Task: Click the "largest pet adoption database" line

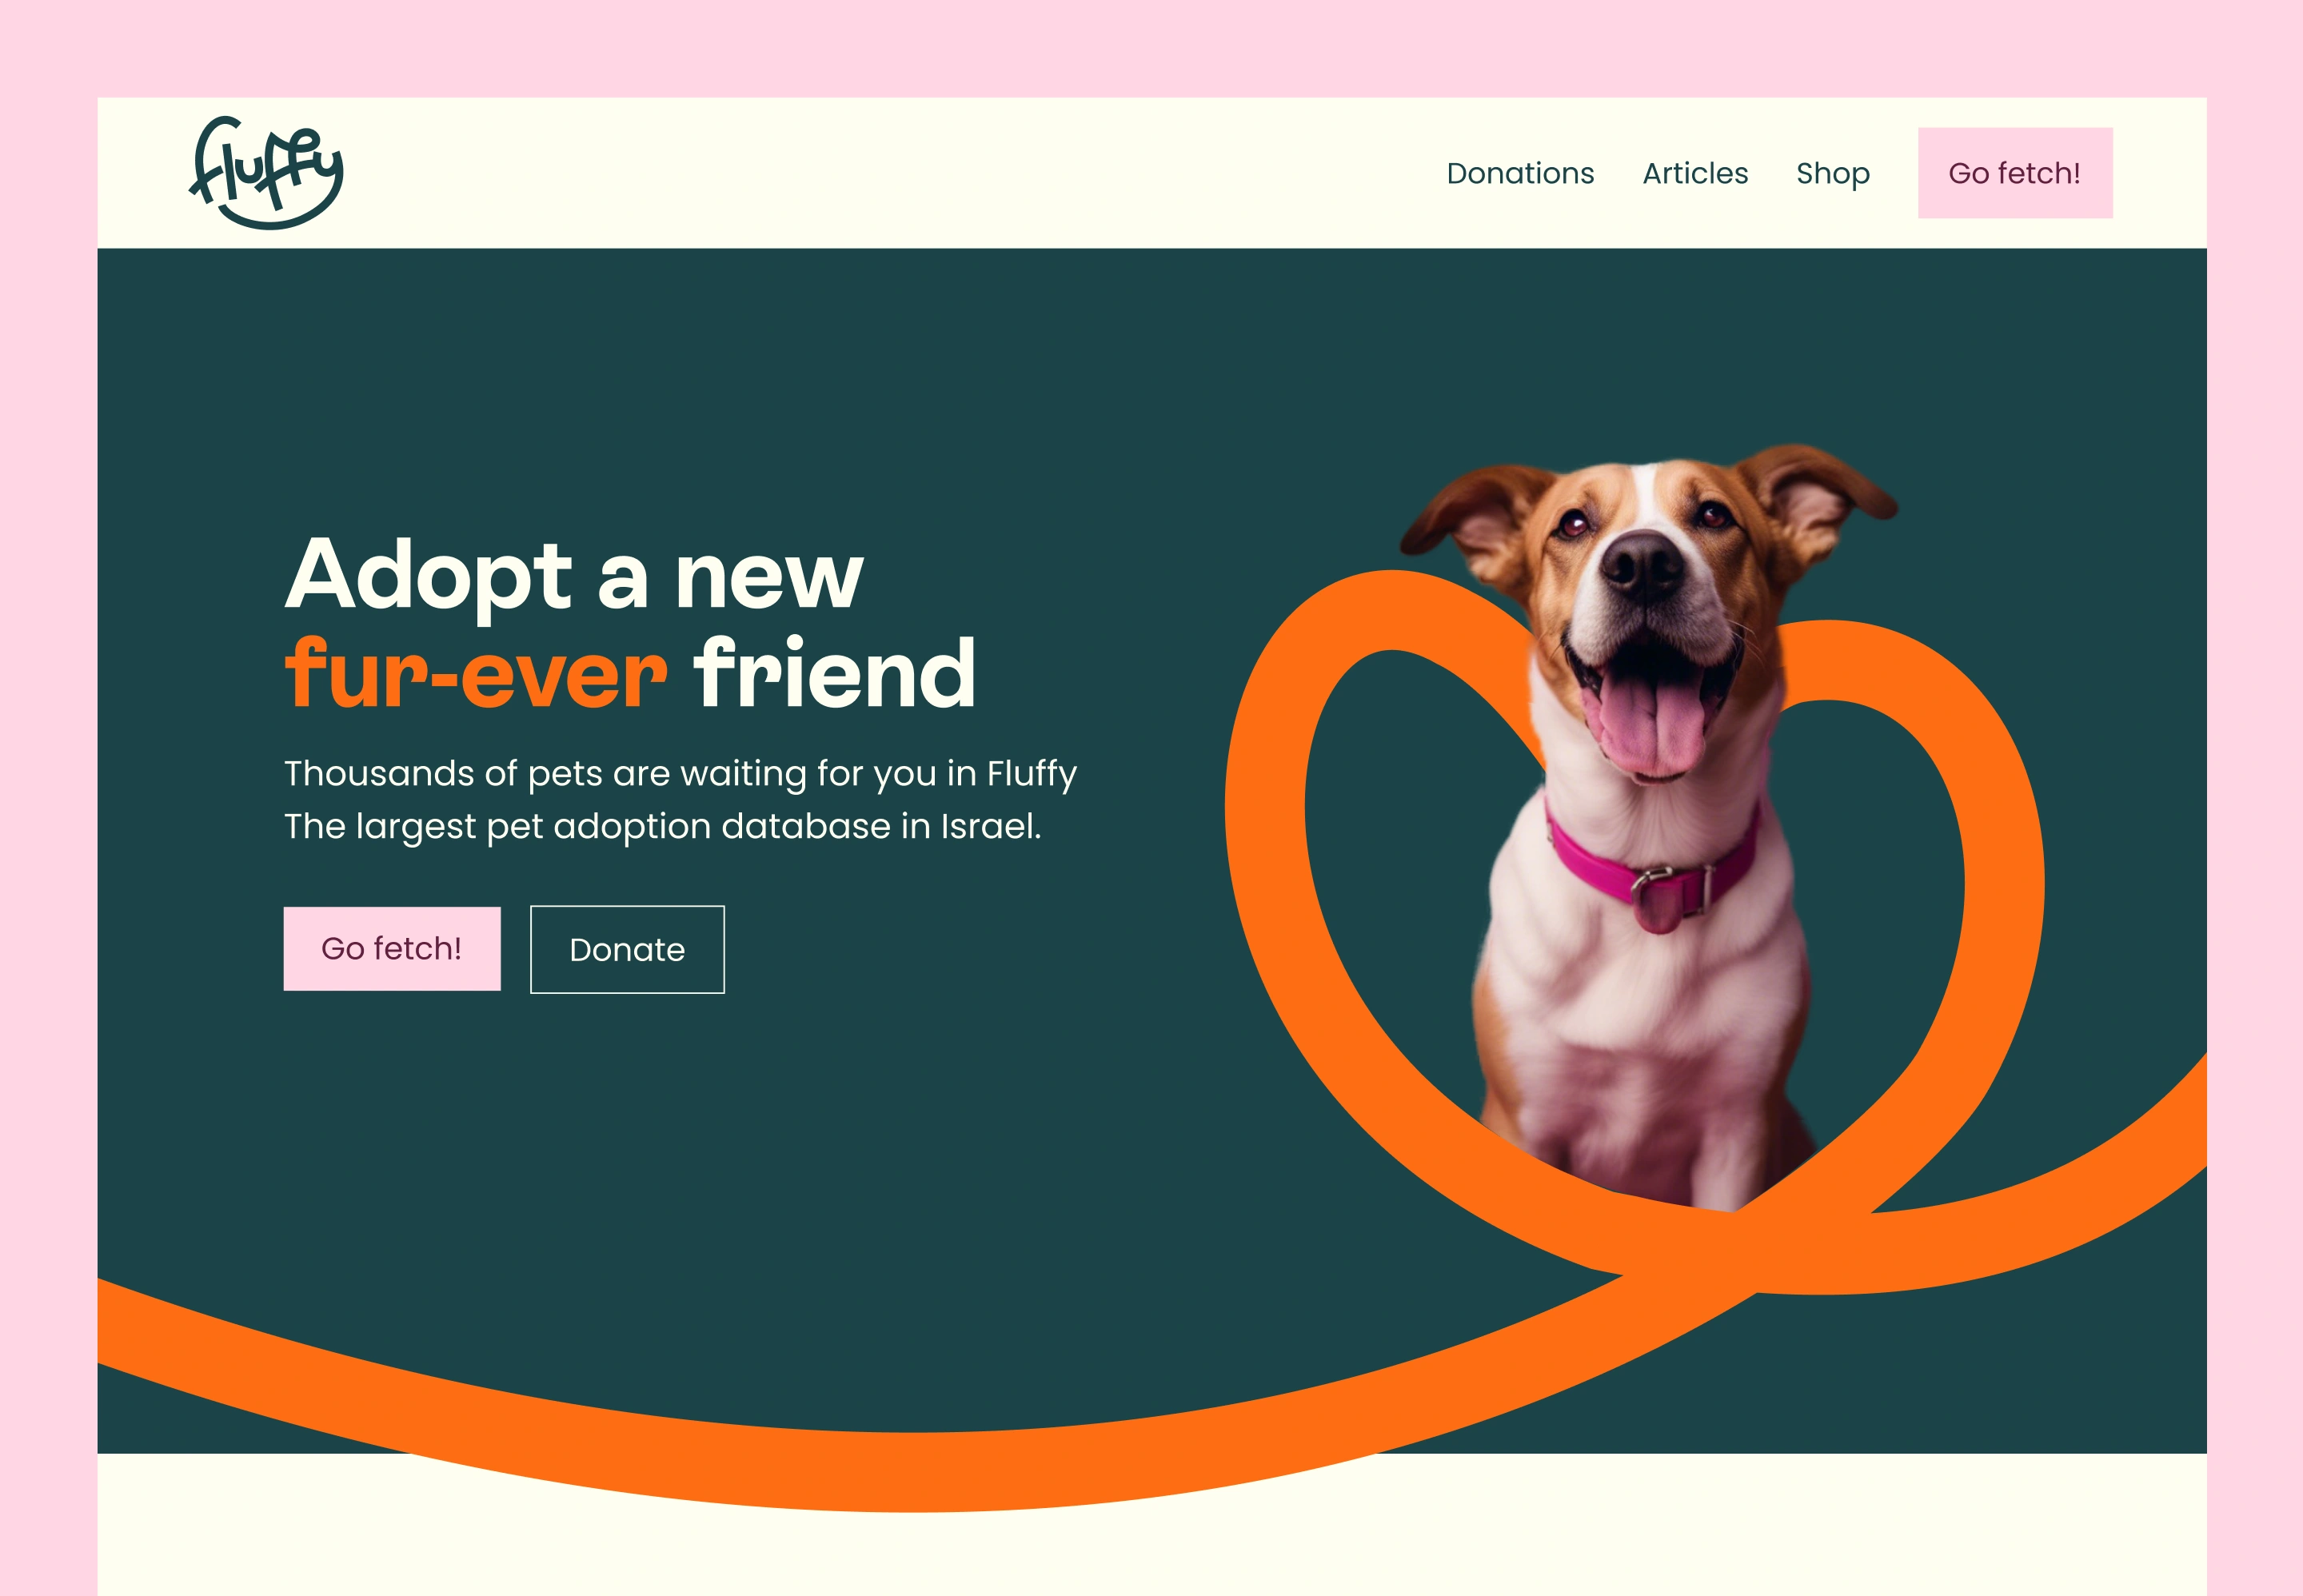Action: 663,827
